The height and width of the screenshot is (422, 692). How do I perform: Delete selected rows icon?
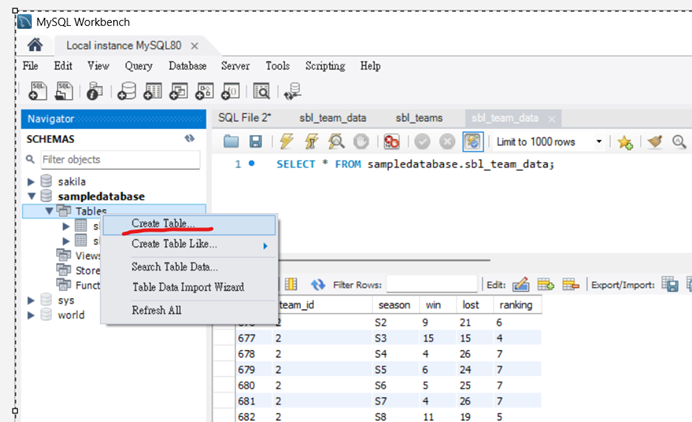click(571, 285)
